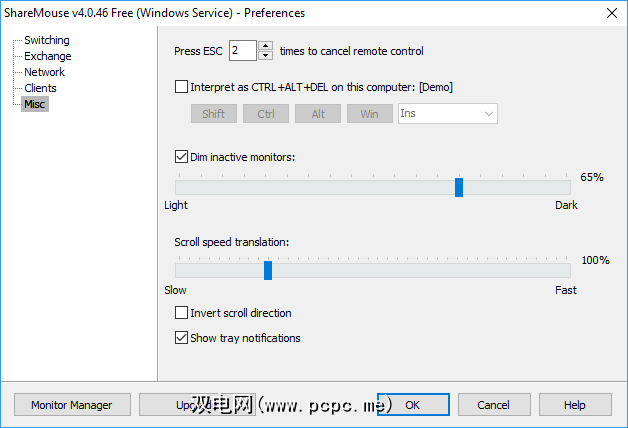
Task: Close the Preferences window
Action: (x=611, y=13)
